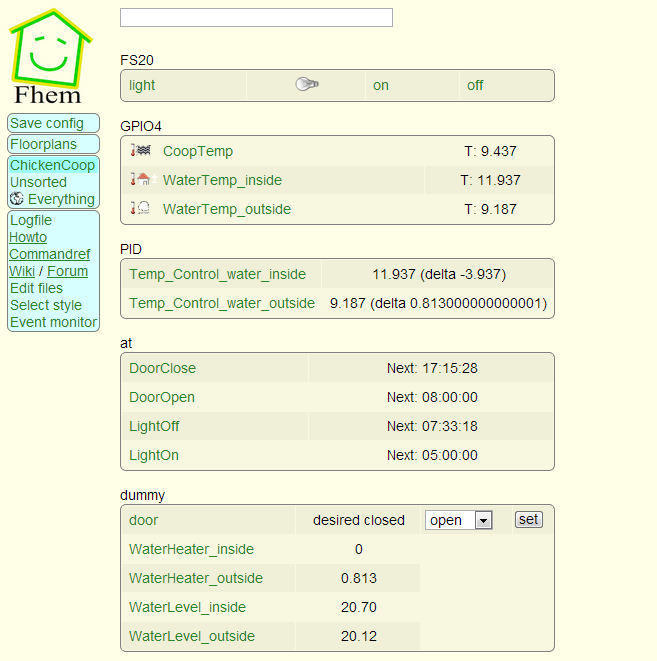Open Temp_Control_water_inside PID device
Viewport: 657px width, 661px height.
[217, 274]
